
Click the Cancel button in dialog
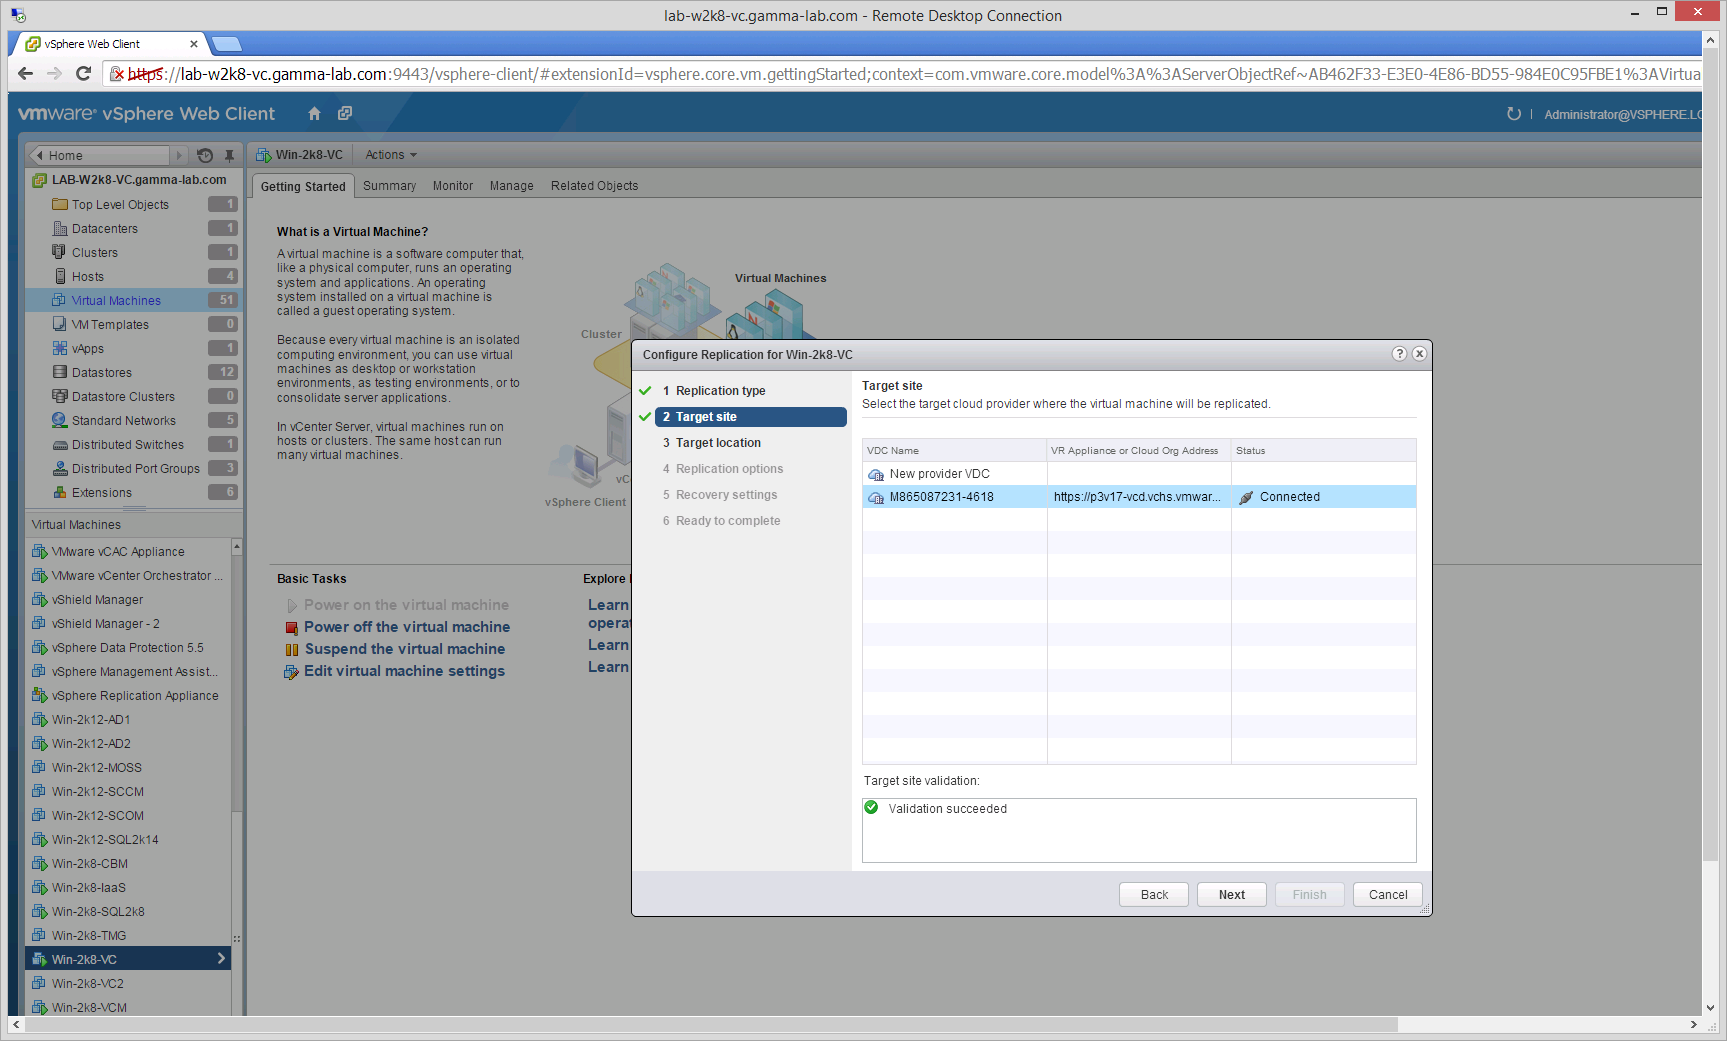click(1387, 895)
